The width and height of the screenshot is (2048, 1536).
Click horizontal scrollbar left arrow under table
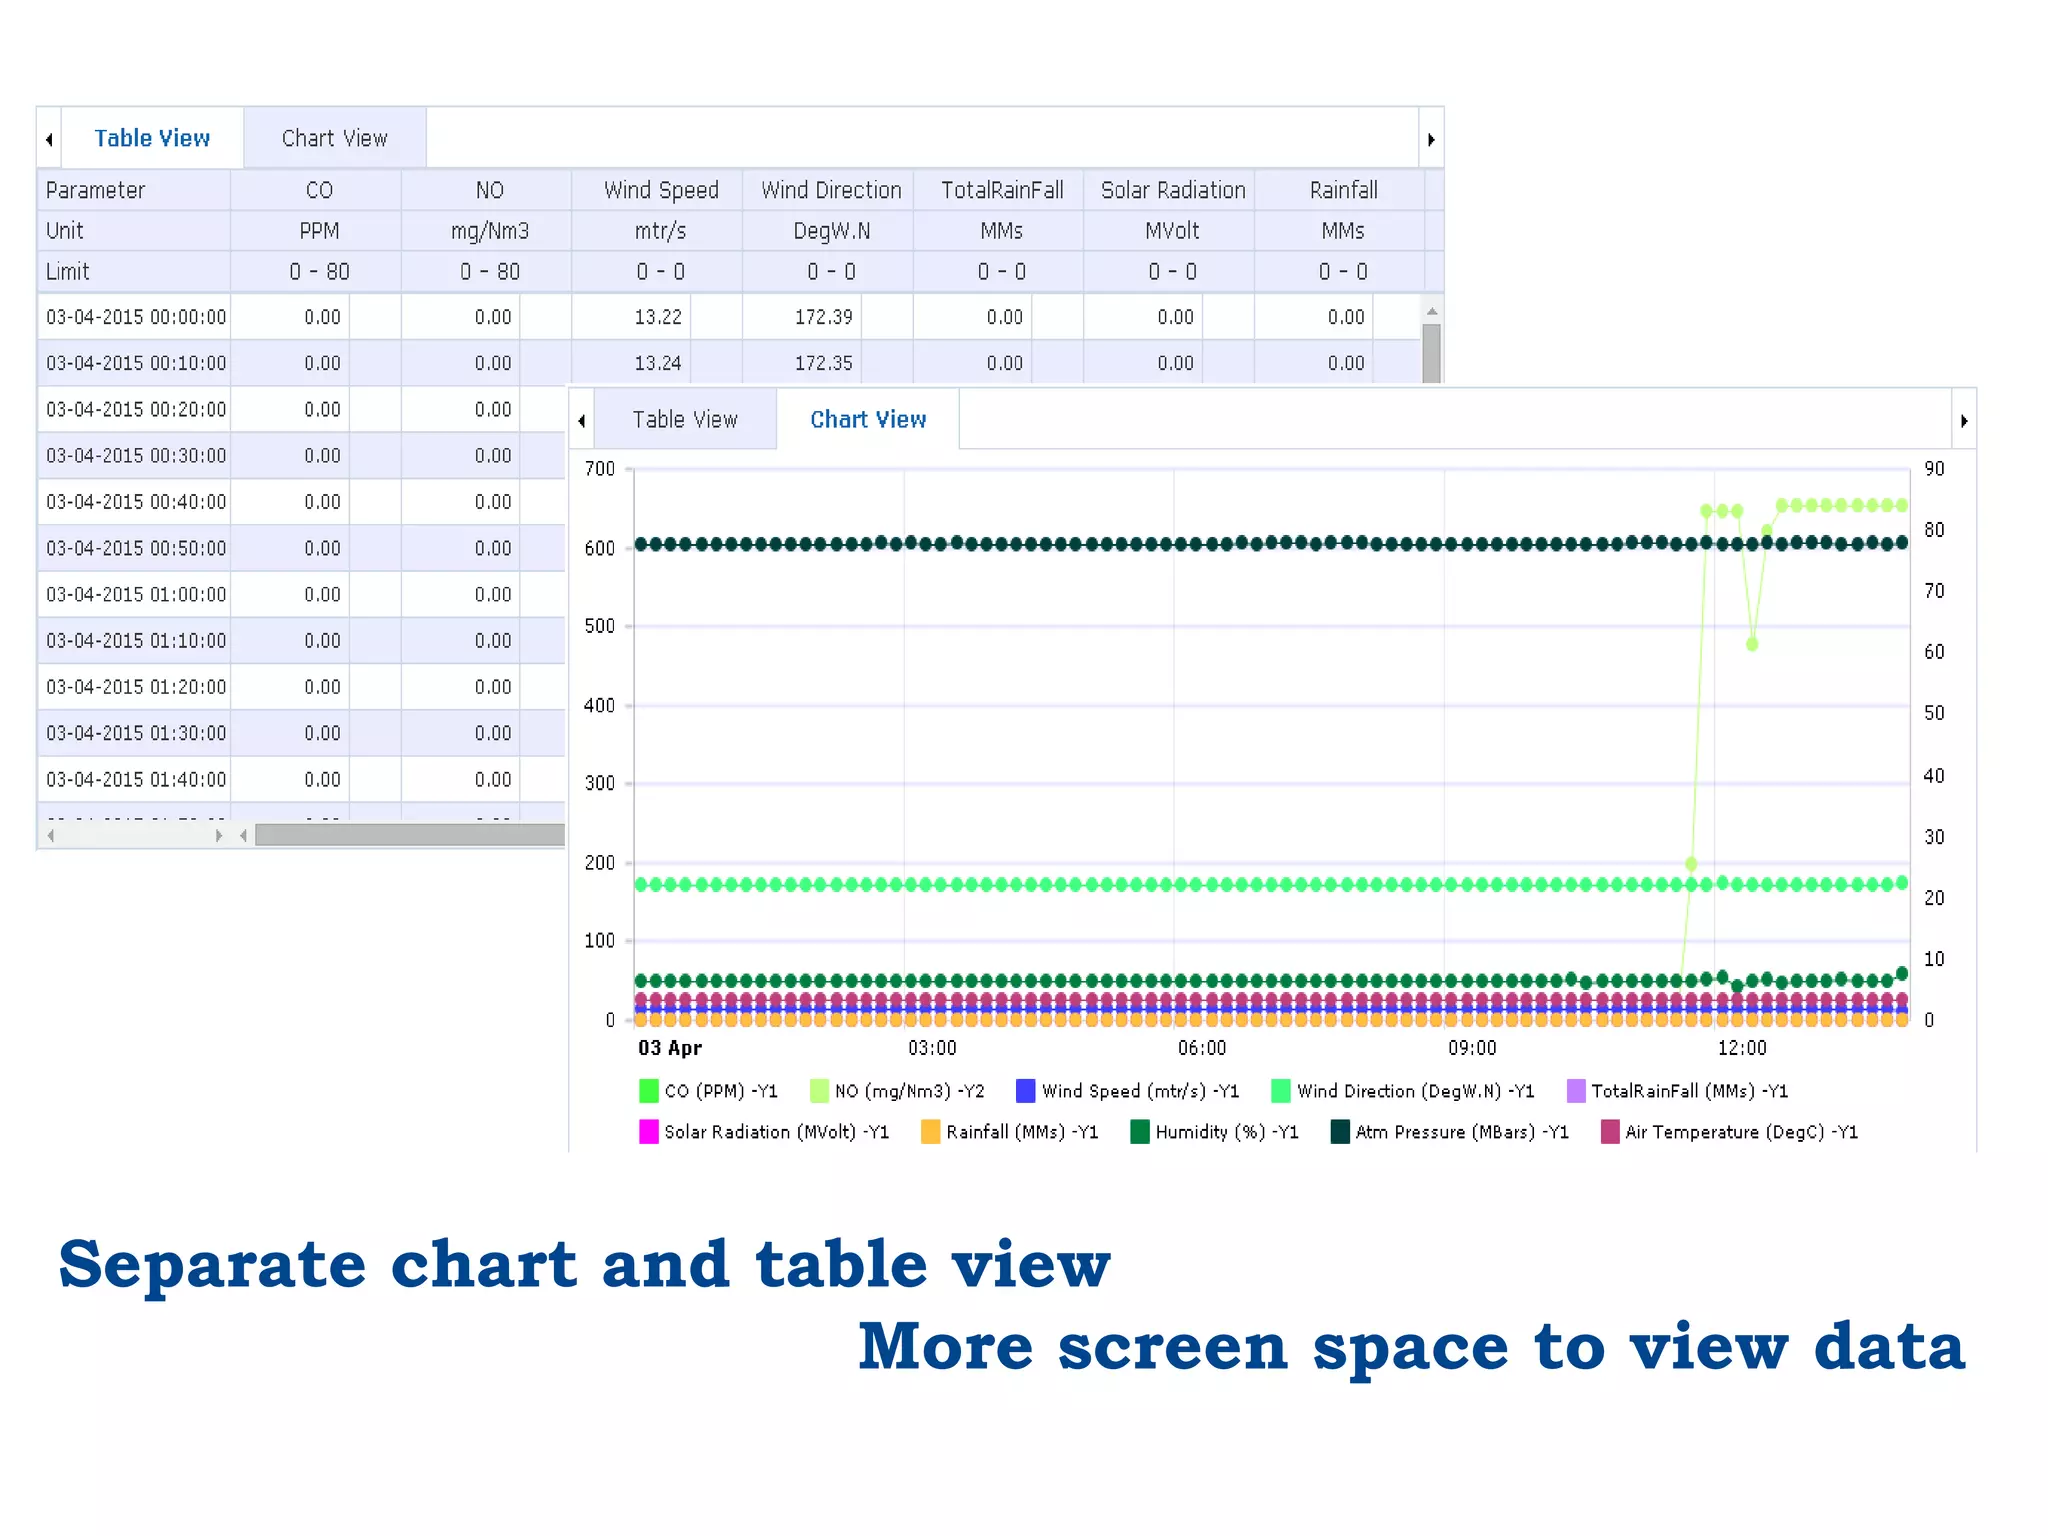click(x=51, y=835)
